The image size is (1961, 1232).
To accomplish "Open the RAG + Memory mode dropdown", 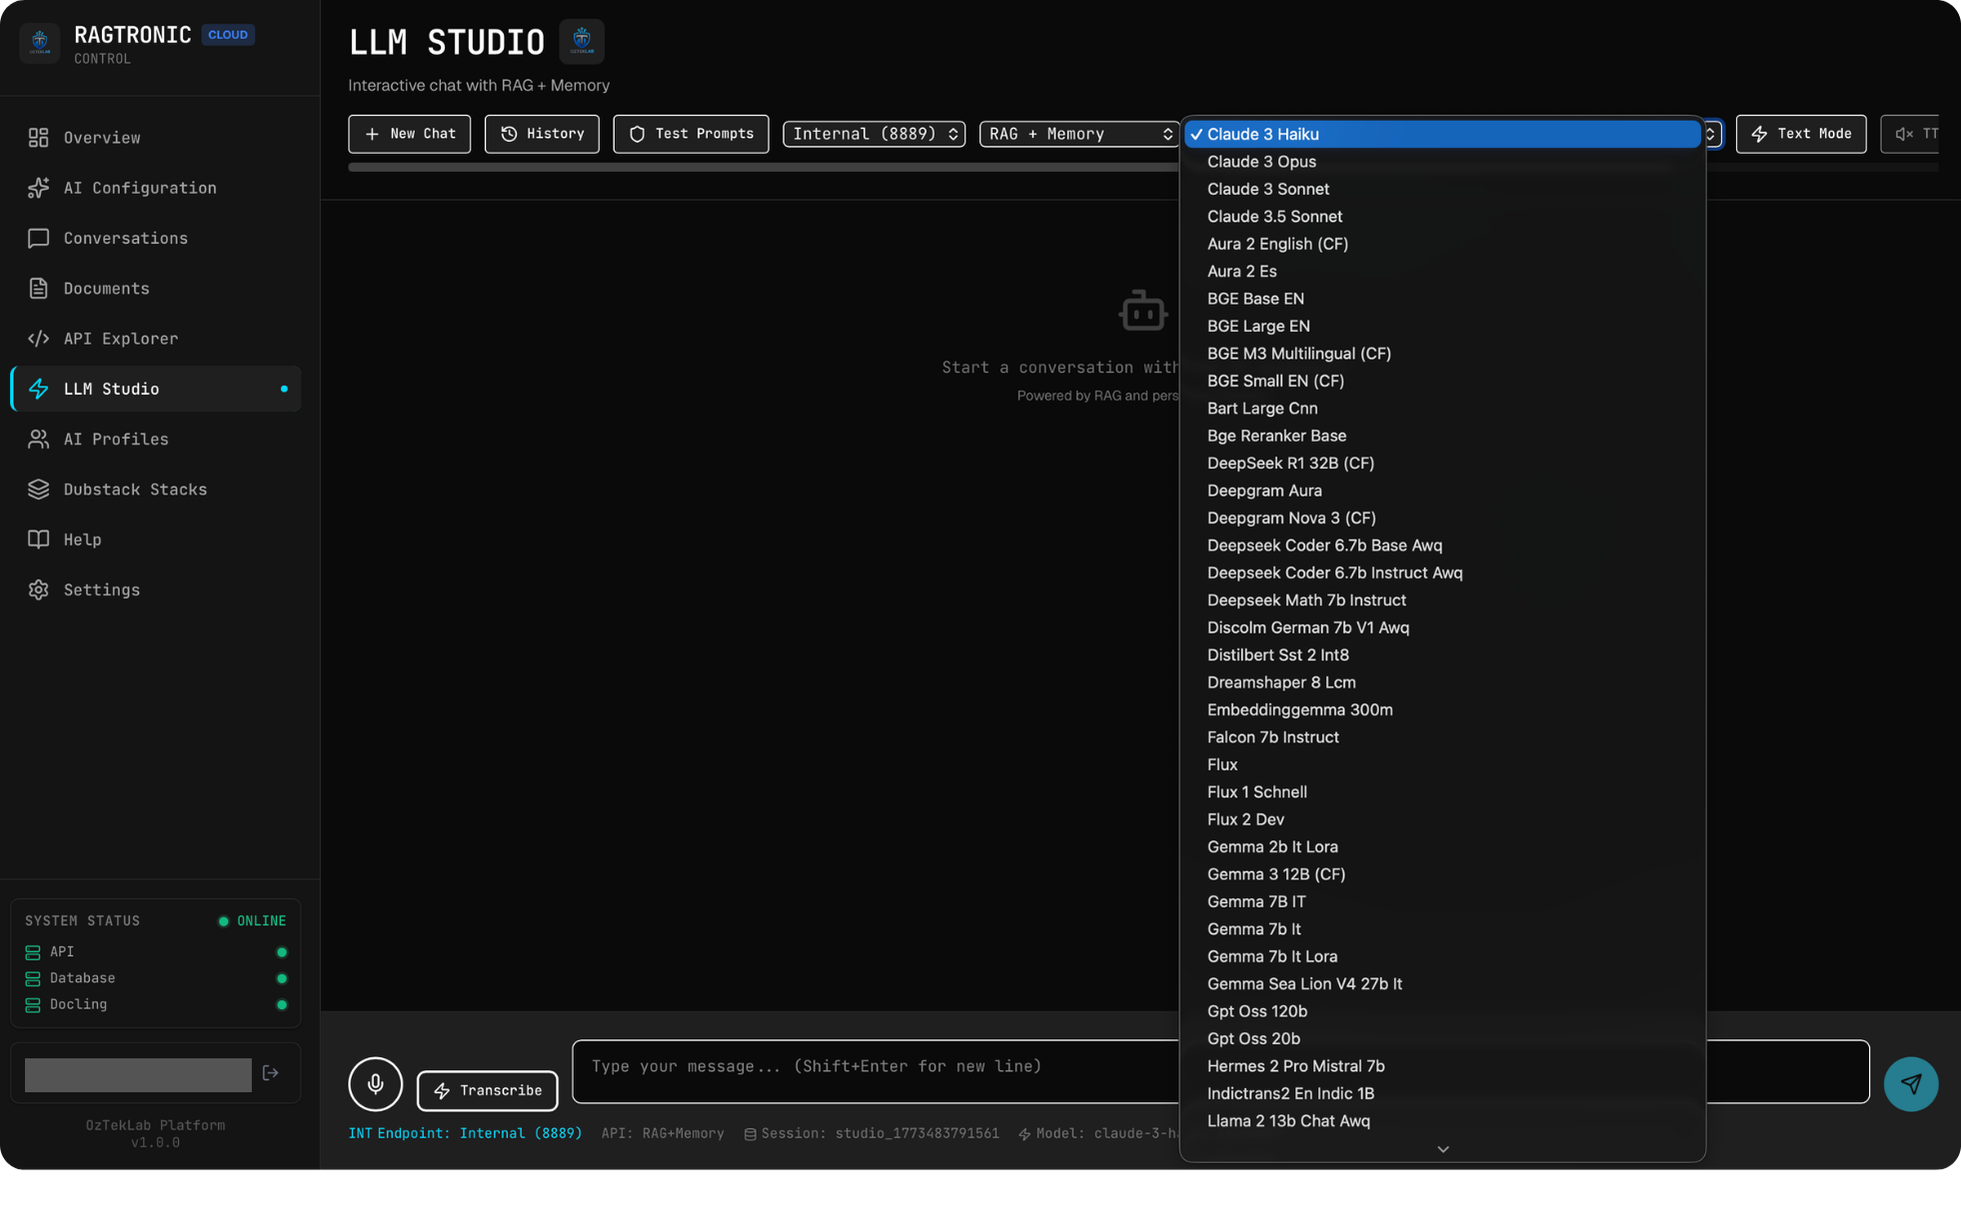I will click(x=1079, y=133).
